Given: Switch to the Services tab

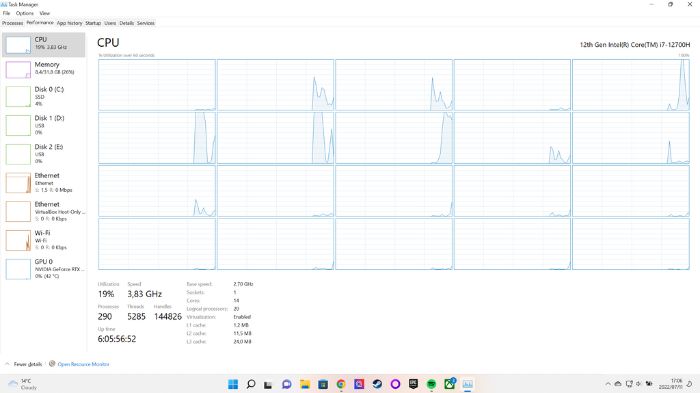Looking at the screenshot, I should [x=146, y=23].
